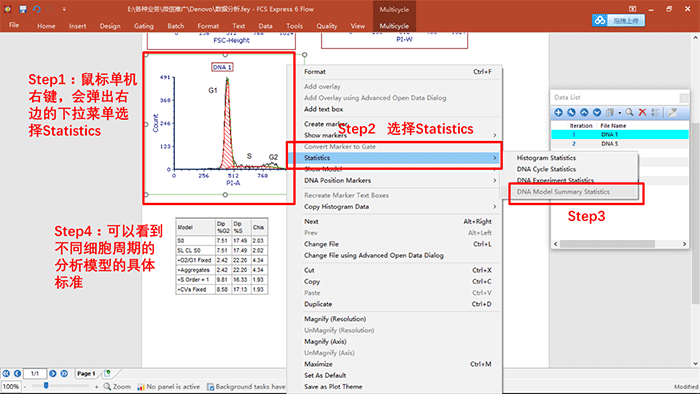Screen dimensions: 700x394
Task: Click the blue down-arrow icon in Data List
Action: (597, 112)
